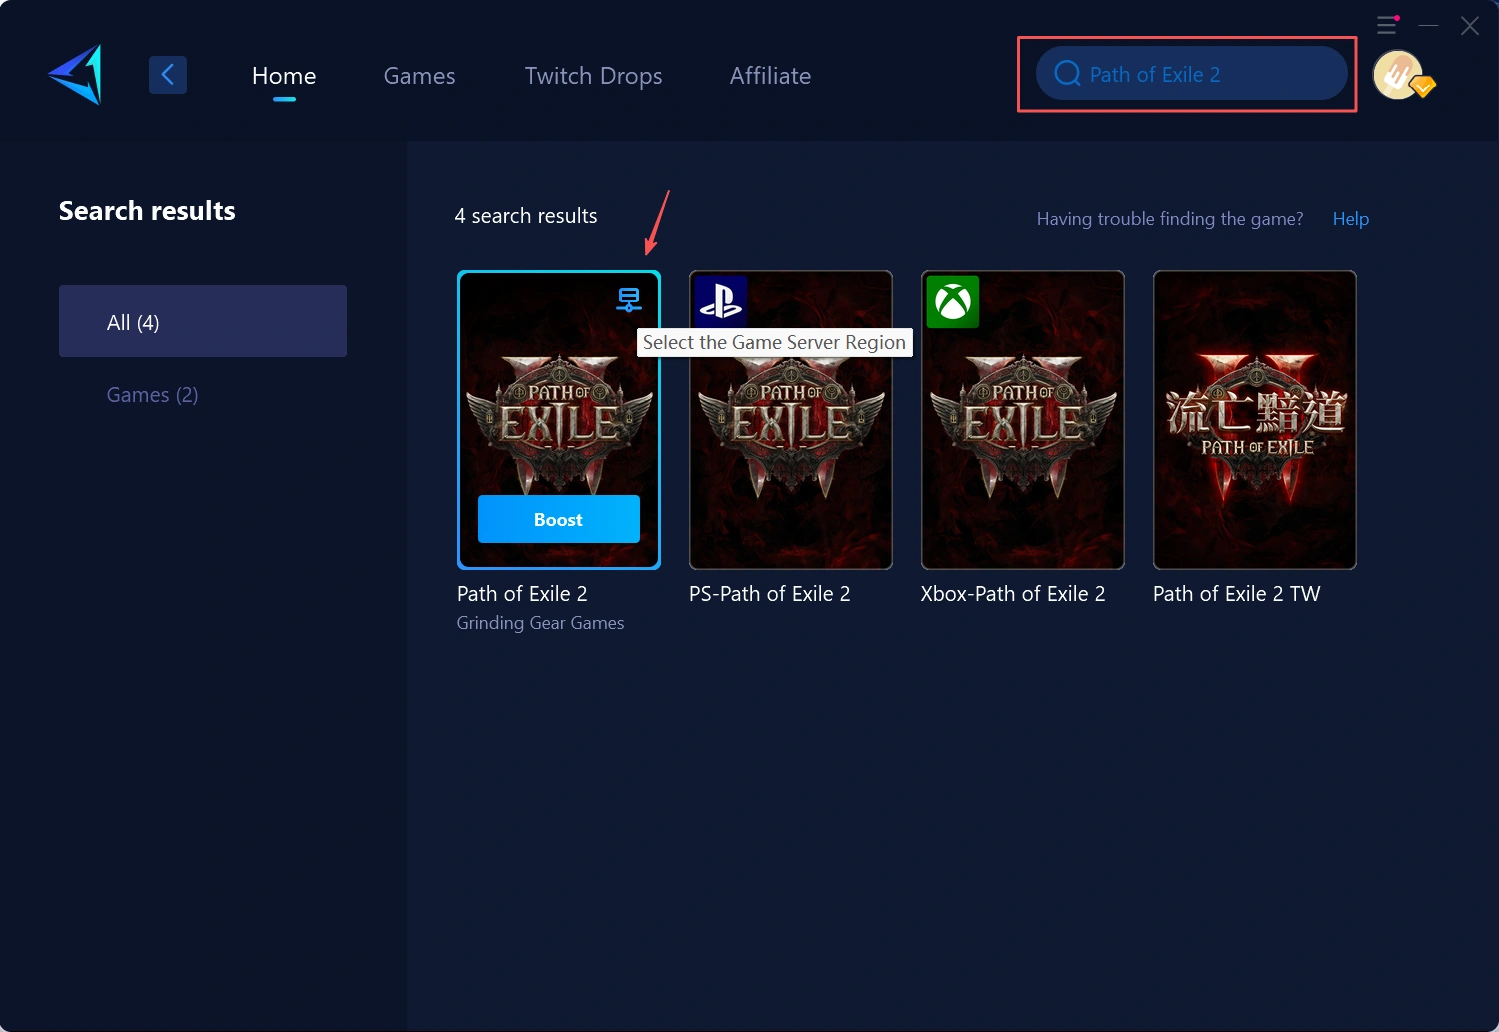Go back using the left chevron button
1499x1032 pixels.
point(168,75)
